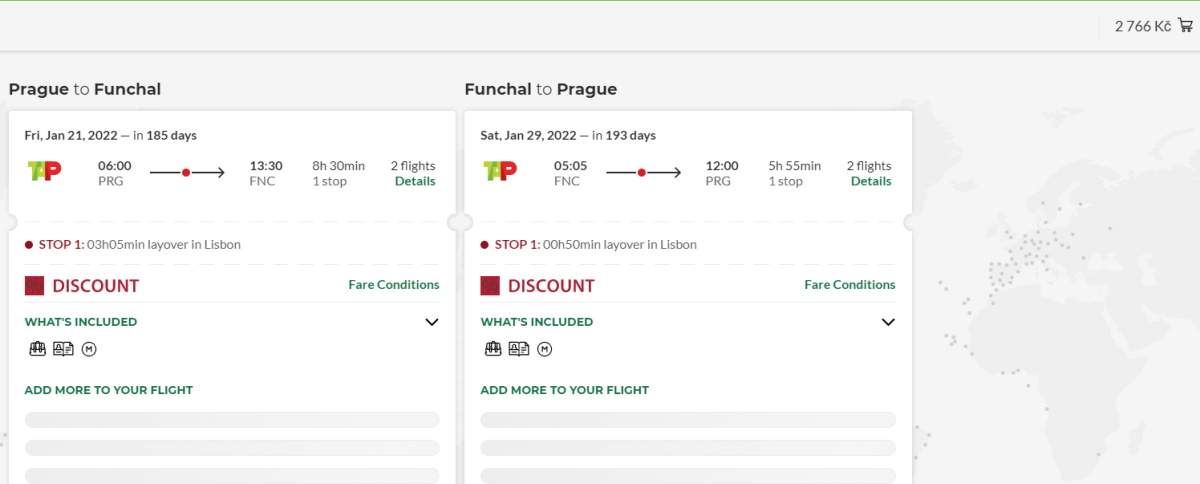View Fare Conditions for the outbound flight

[x=394, y=285]
